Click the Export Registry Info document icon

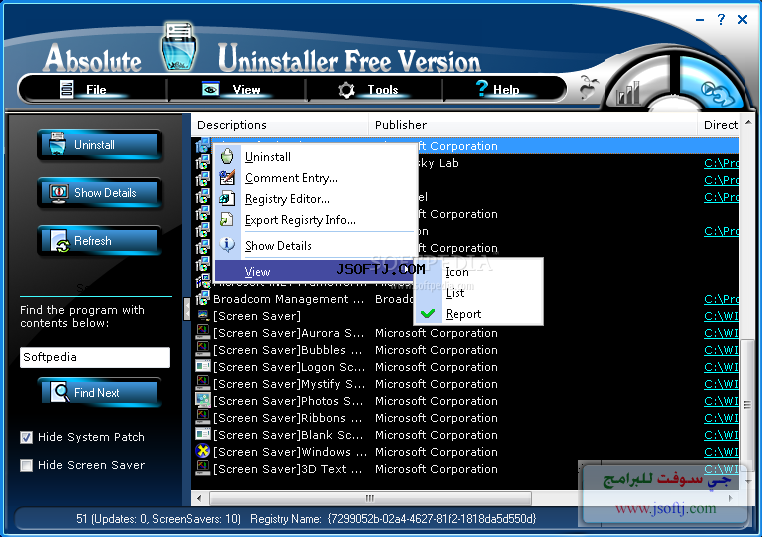pyautogui.click(x=227, y=219)
